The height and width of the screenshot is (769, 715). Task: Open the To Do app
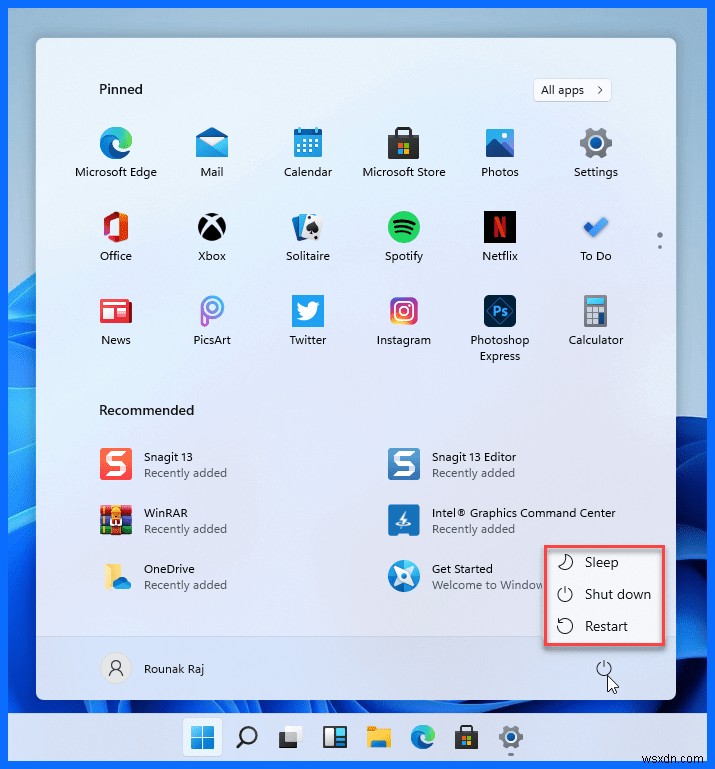pyautogui.click(x=595, y=237)
